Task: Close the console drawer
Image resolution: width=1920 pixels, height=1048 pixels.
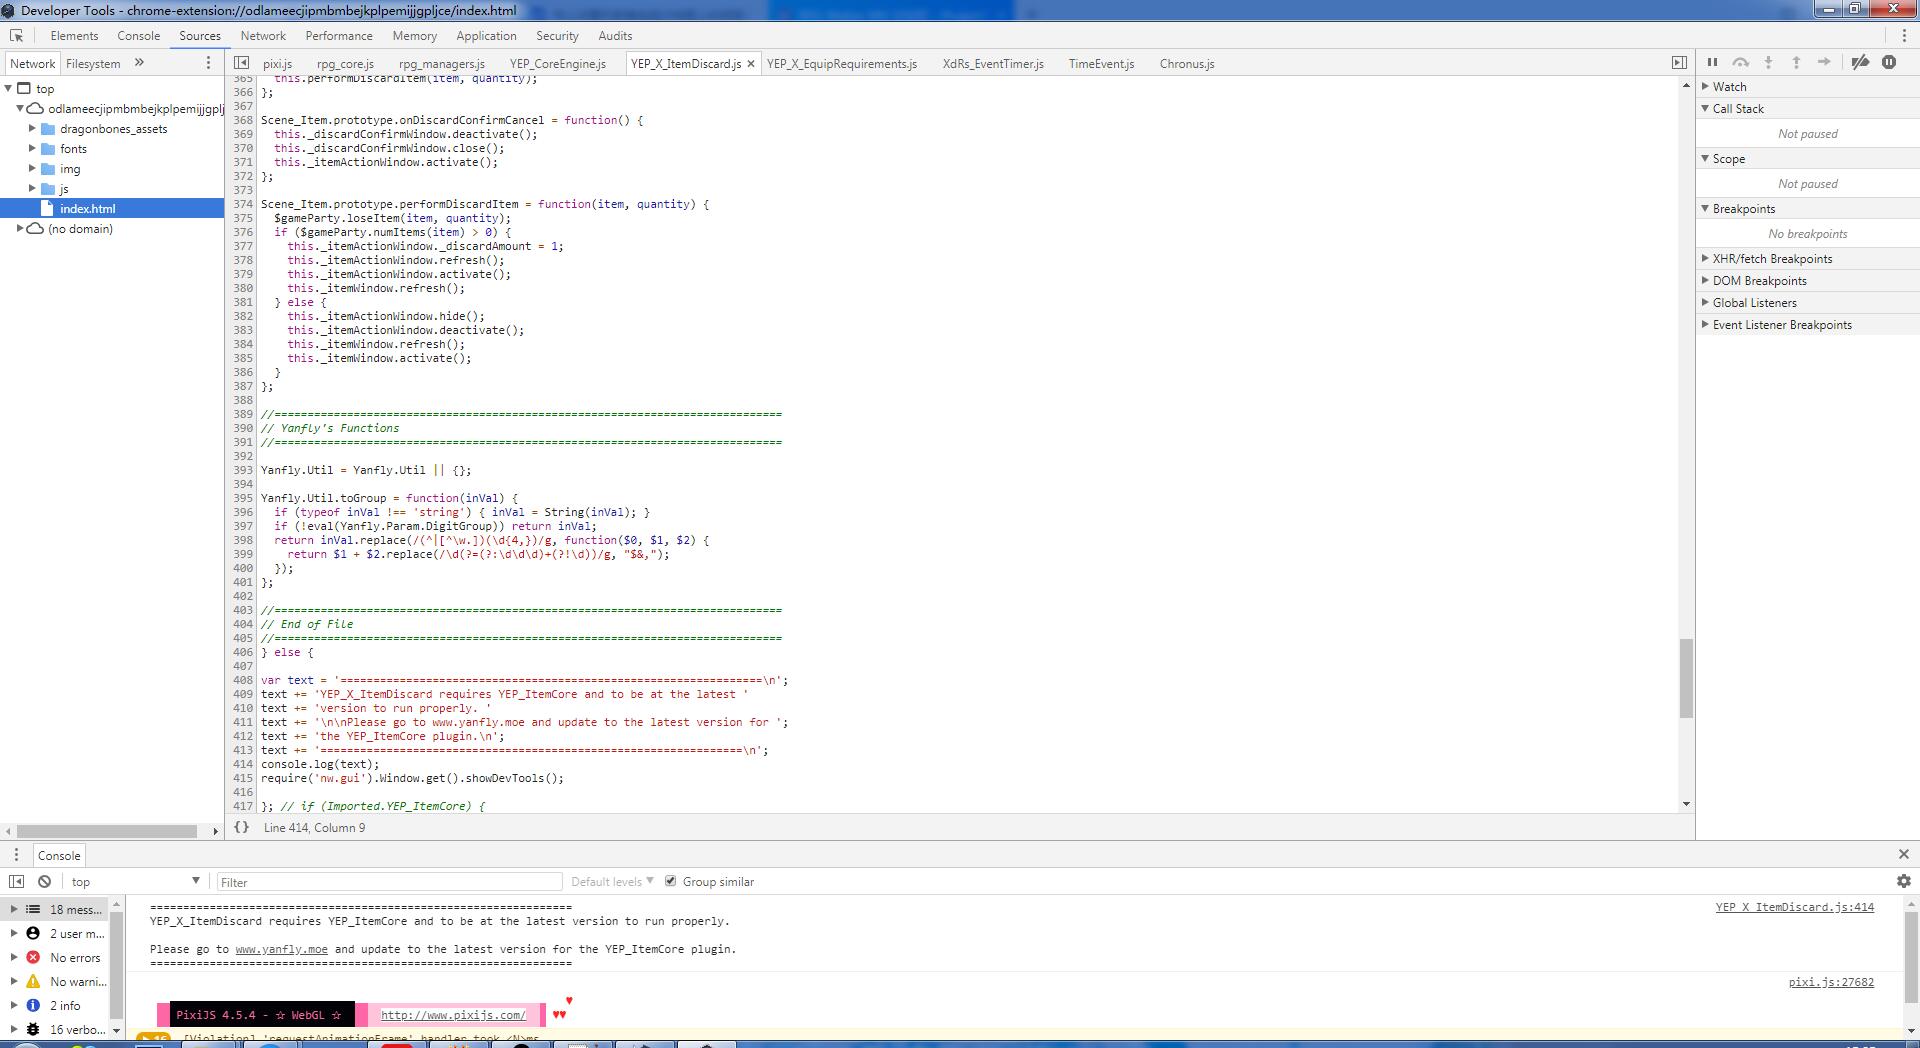Action: [1904, 854]
